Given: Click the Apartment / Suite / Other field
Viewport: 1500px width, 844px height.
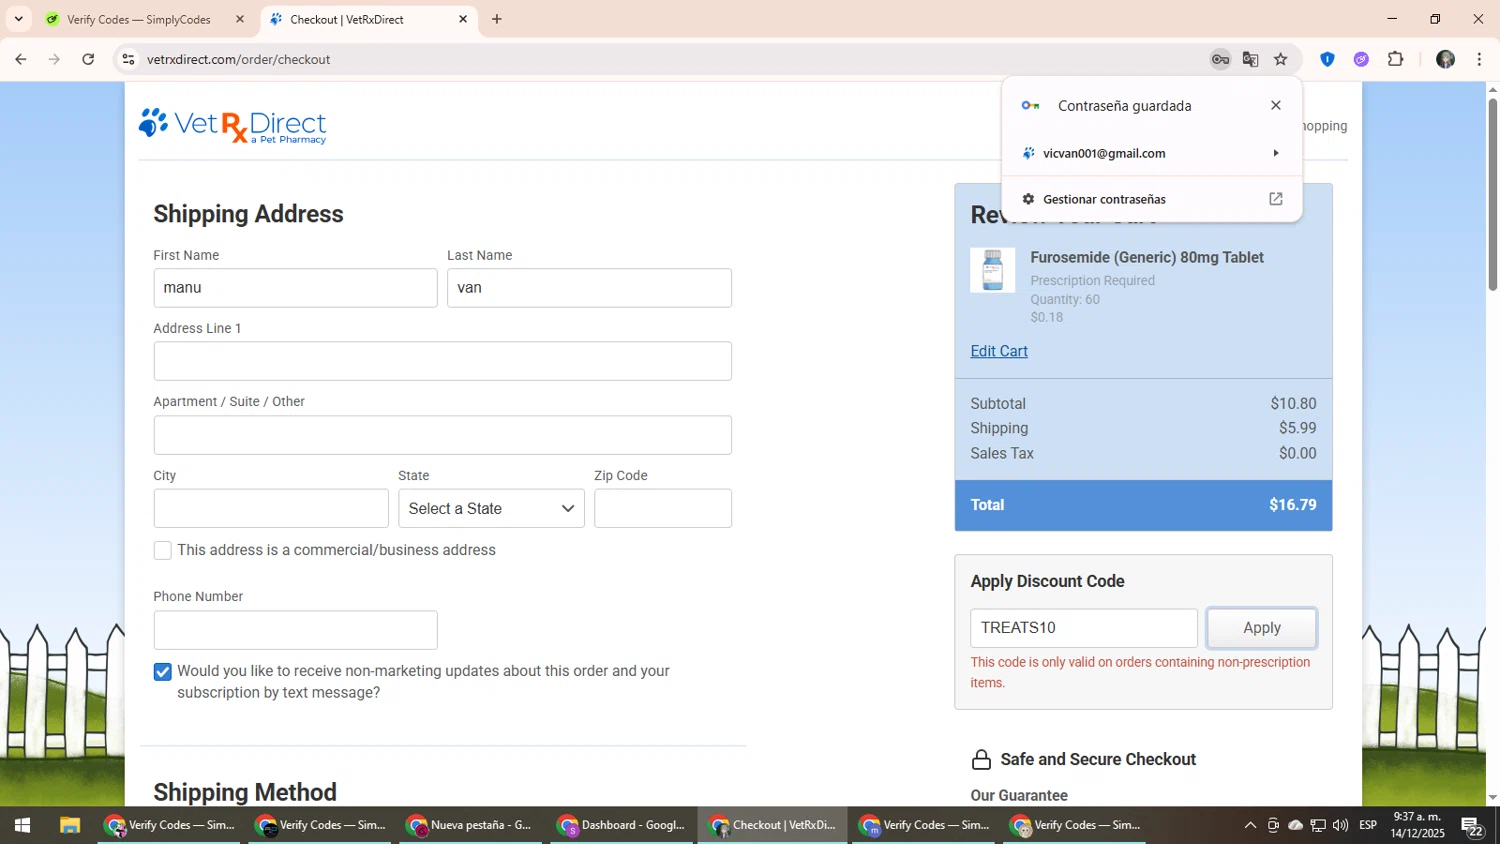Looking at the screenshot, I should pos(442,435).
